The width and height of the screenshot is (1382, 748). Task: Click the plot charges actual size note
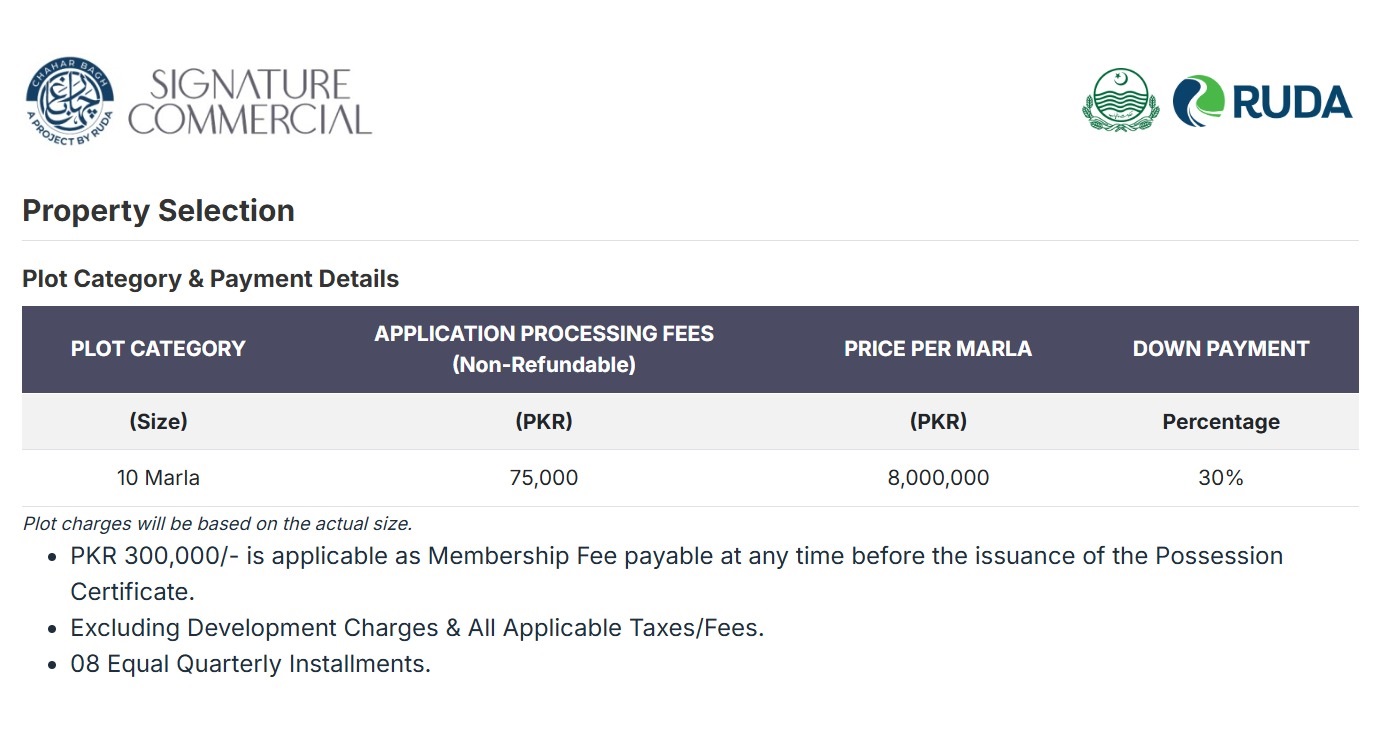pos(217,523)
